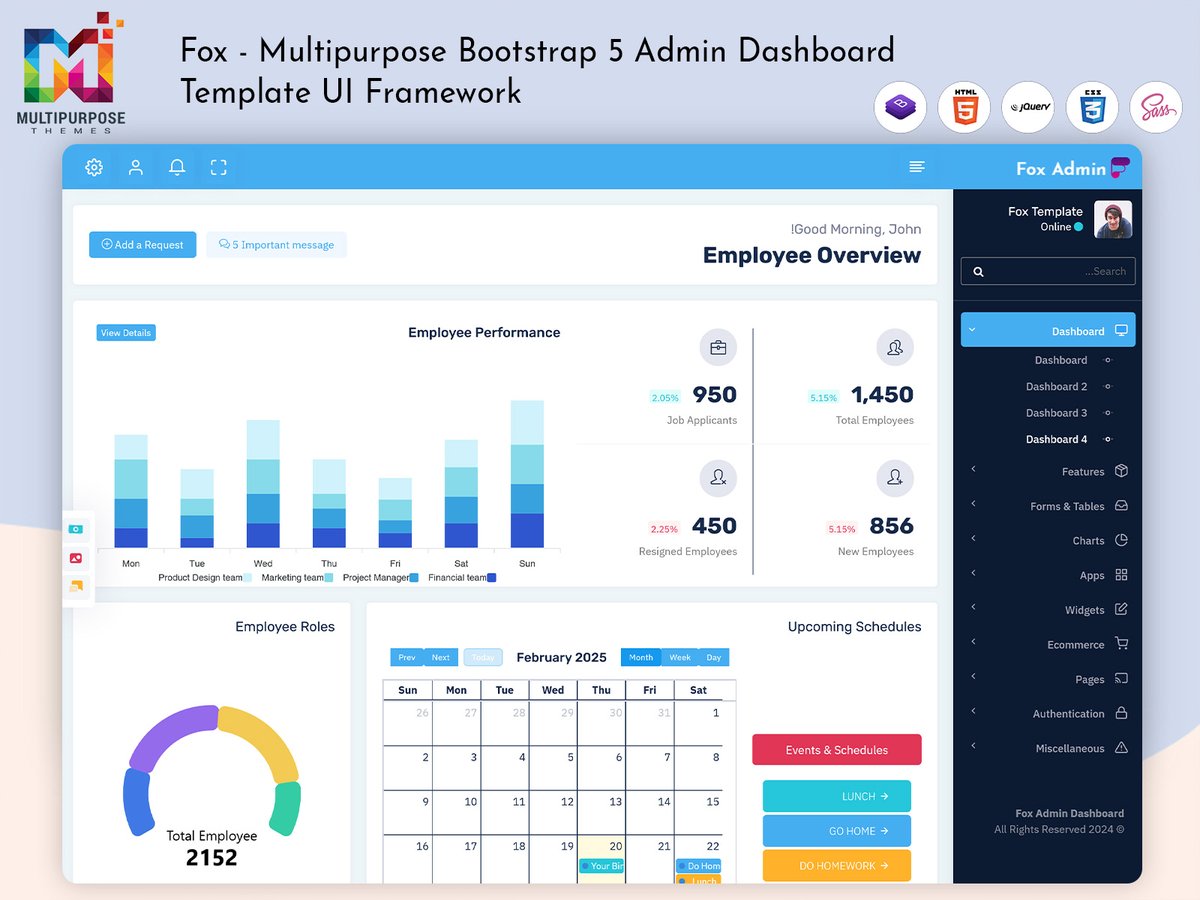
Task: Open the settings gear in top bar
Action: pyautogui.click(x=94, y=167)
